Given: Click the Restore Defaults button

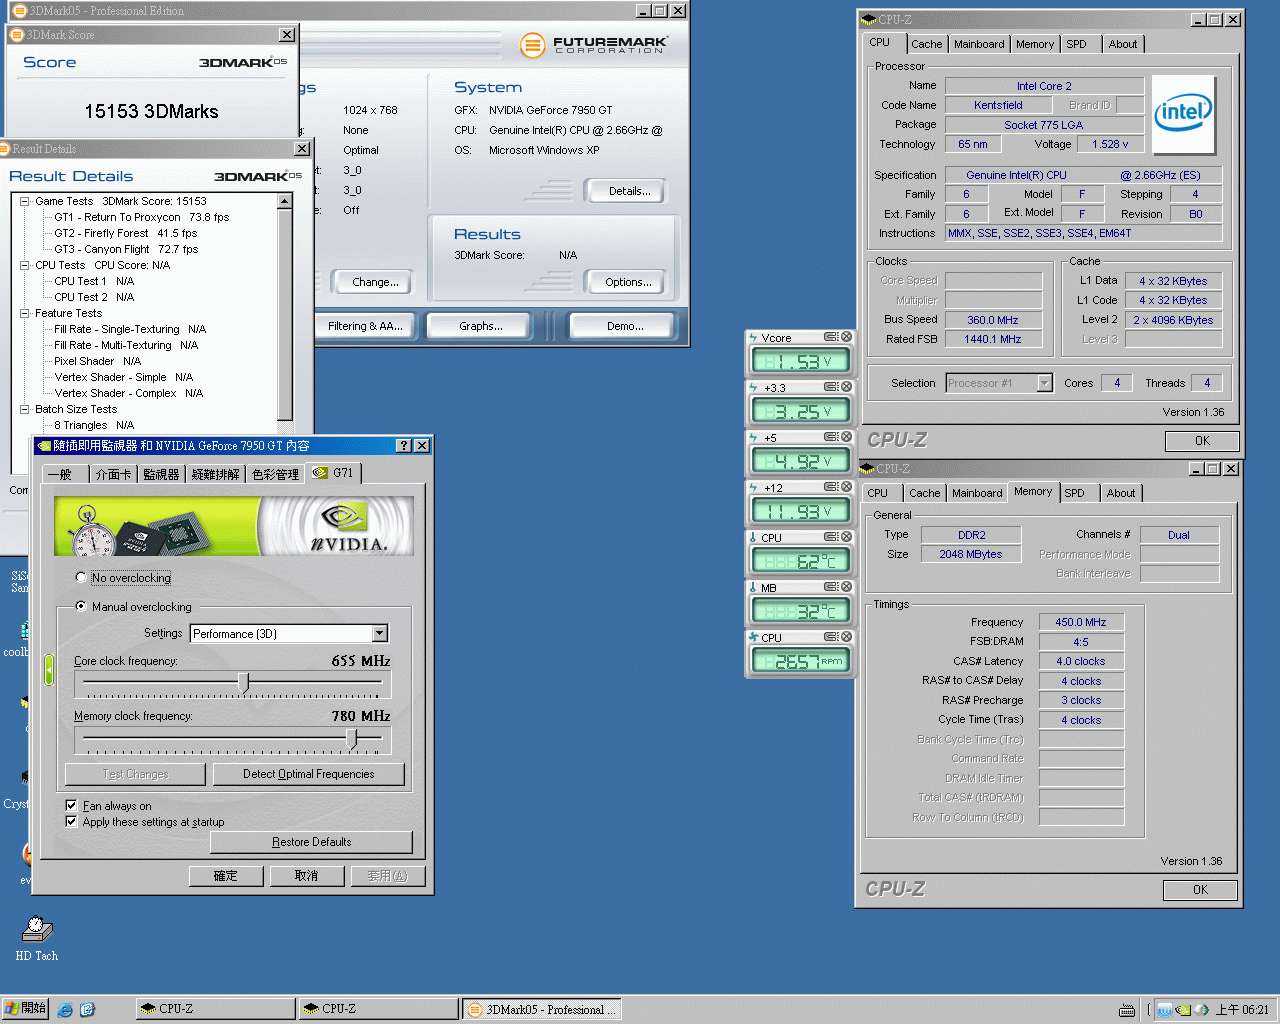Looking at the screenshot, I should [311, 842].
